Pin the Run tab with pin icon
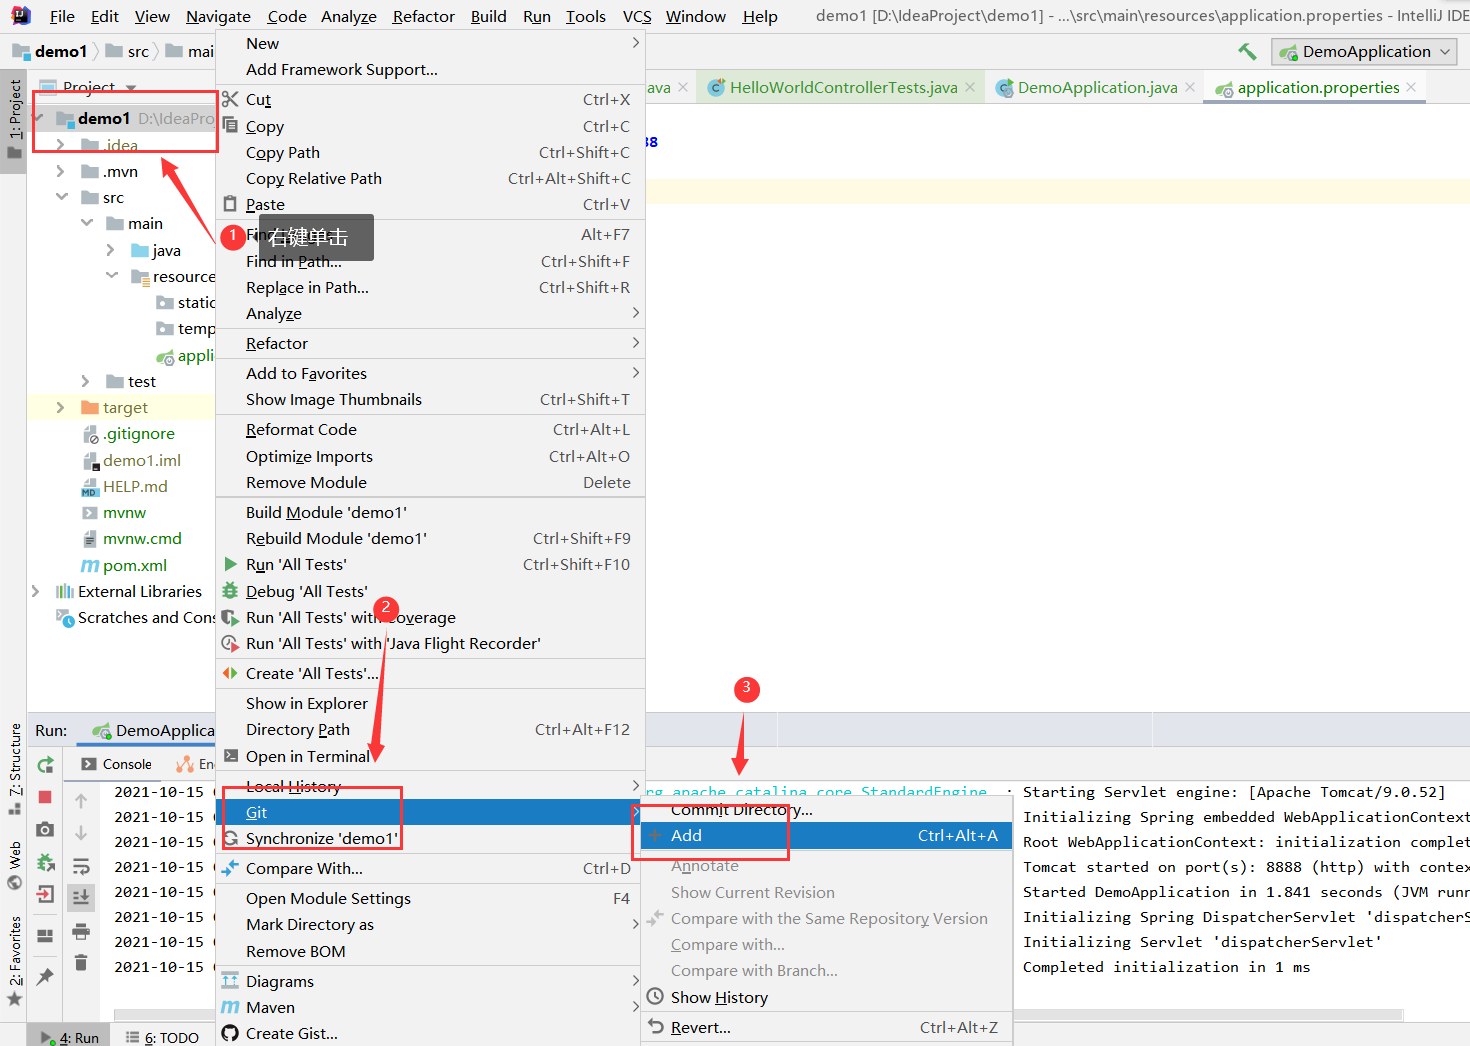 45,976
